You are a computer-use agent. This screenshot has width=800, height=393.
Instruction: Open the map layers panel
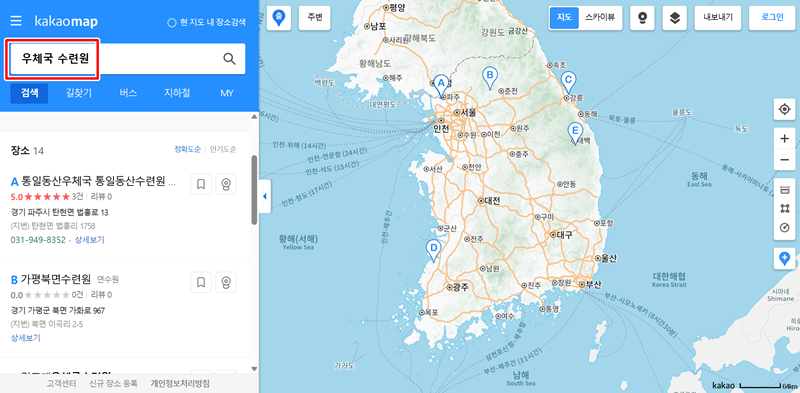point(675,18)
